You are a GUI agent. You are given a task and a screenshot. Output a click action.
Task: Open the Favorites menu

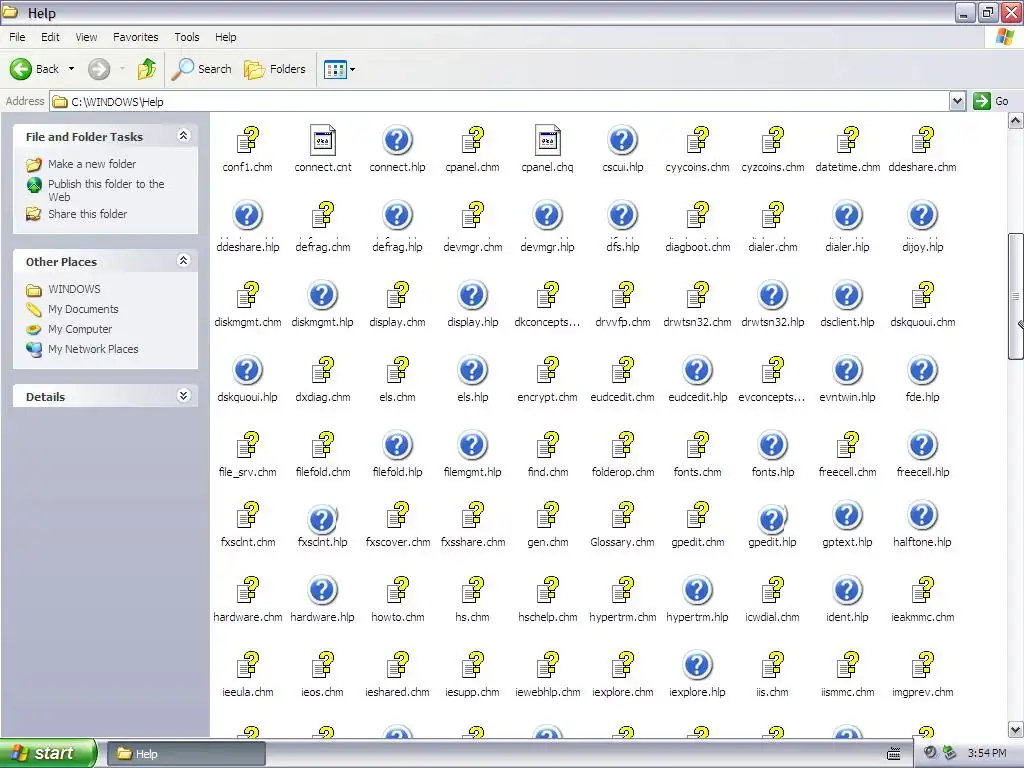point(136,37)
